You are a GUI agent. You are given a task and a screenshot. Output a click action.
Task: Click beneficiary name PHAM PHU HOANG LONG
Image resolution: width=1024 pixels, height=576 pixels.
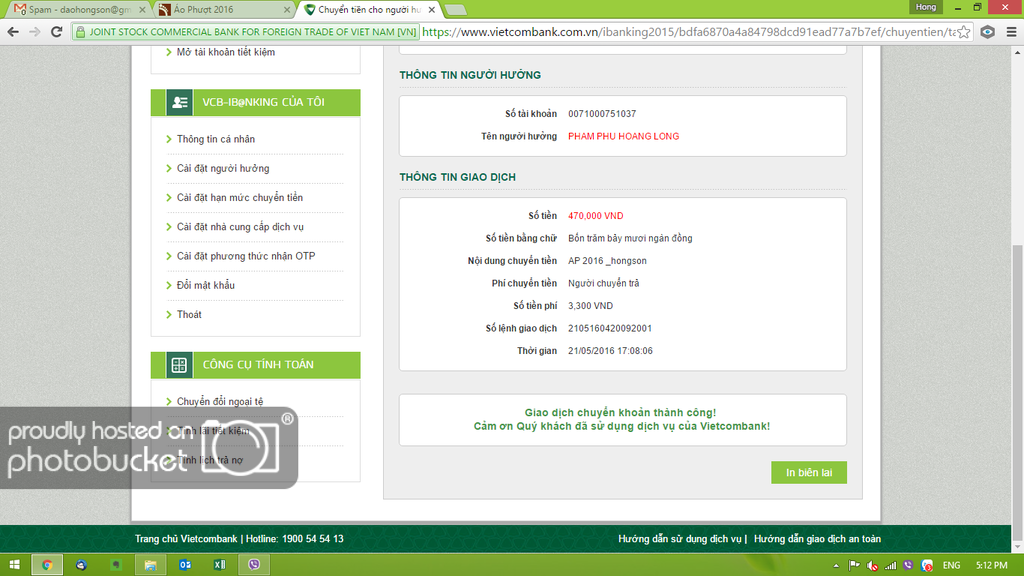(623, 136)
